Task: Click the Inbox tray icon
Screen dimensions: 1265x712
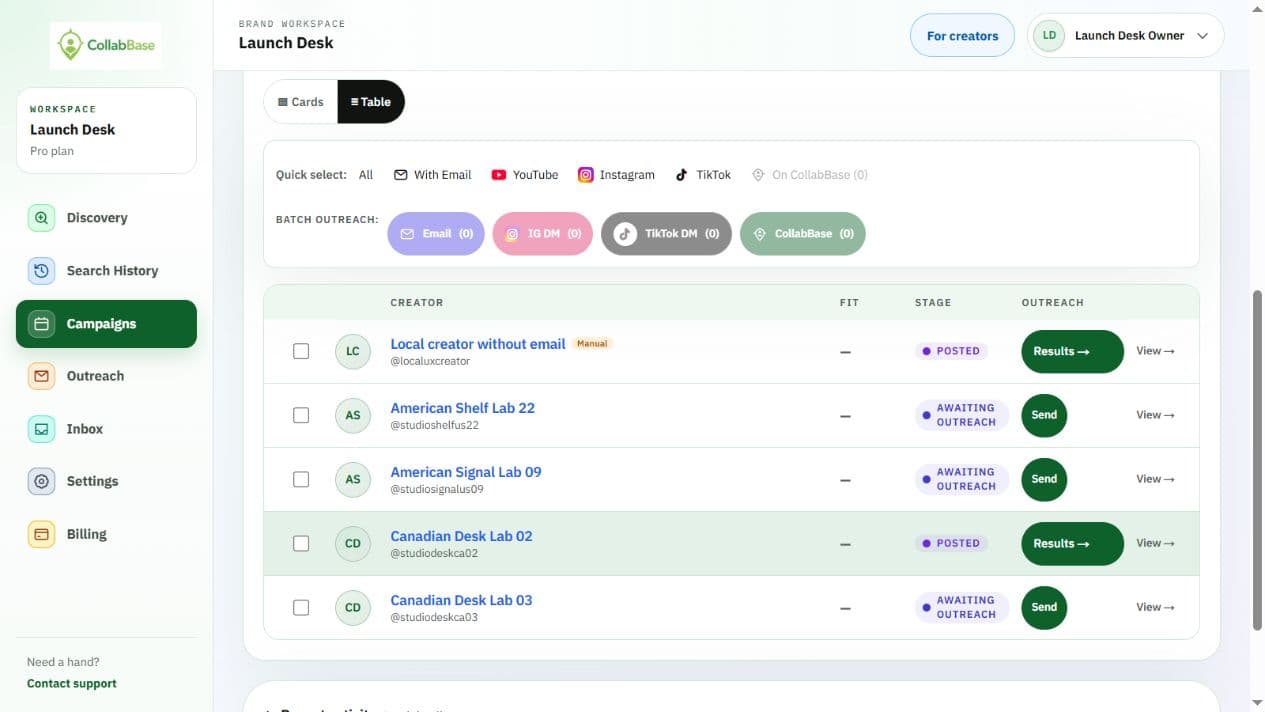Action: click(x=41, y=429)
